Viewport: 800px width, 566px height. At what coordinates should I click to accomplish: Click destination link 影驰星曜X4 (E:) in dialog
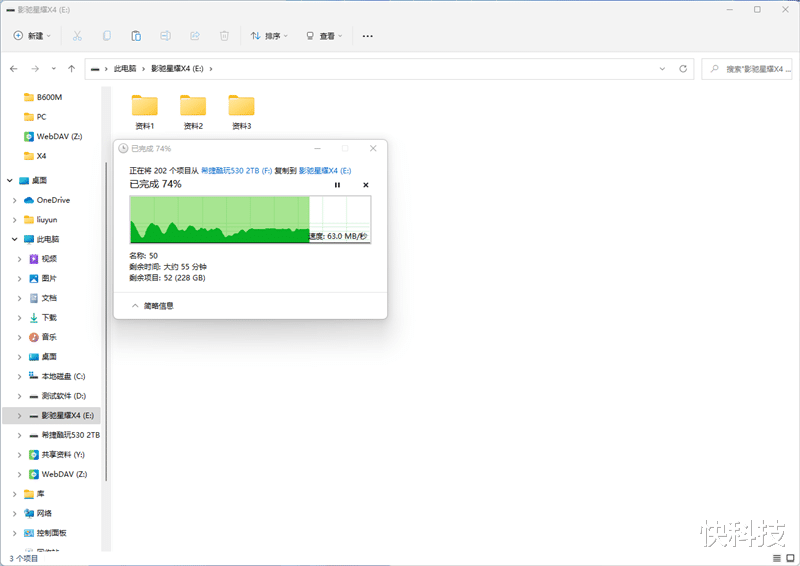pos(325,170)
